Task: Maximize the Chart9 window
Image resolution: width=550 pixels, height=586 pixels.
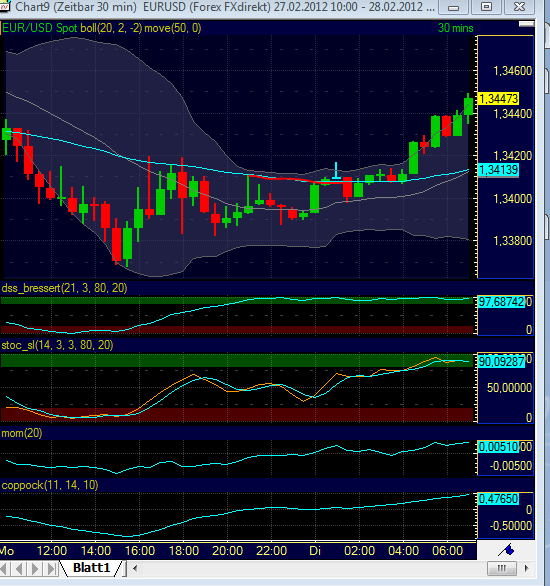Action: click(486, 7)
